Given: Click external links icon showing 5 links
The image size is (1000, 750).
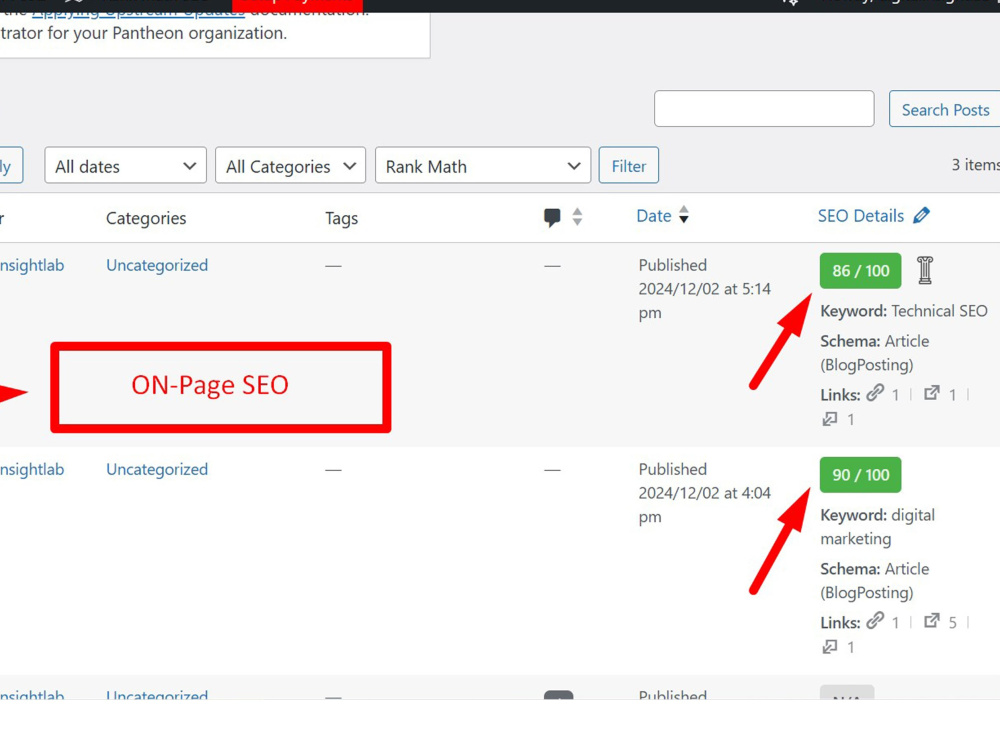Looking at the screenshot, I should (x=932, y=621).
